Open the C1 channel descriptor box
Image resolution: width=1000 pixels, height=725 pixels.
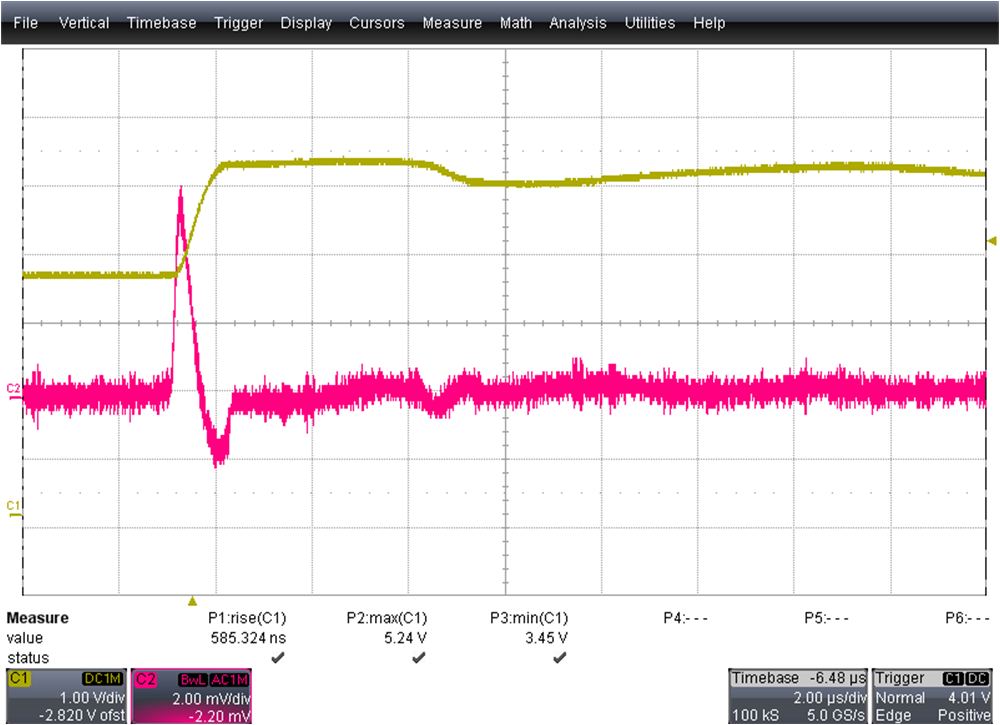pos(64,696)
